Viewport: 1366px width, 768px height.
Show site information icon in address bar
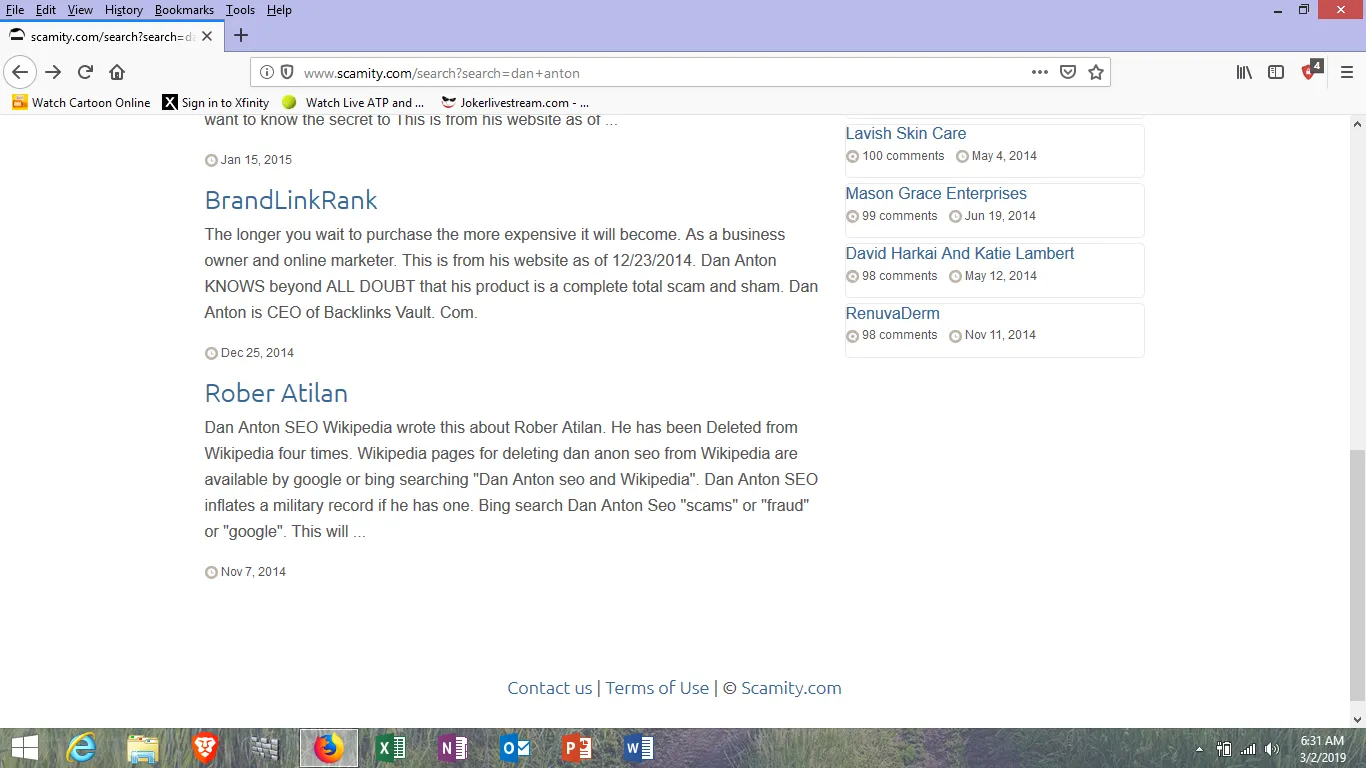click(x=267, y=72)
